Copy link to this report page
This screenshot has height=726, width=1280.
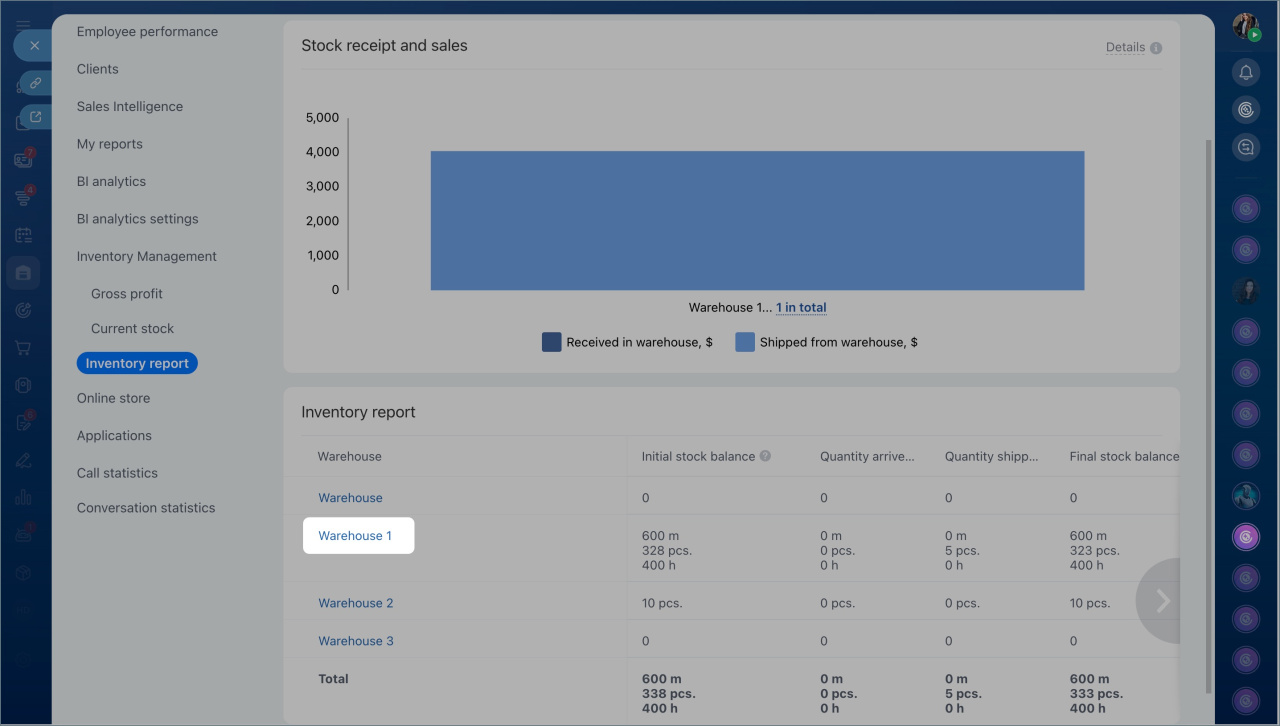(x=35, y=83)
